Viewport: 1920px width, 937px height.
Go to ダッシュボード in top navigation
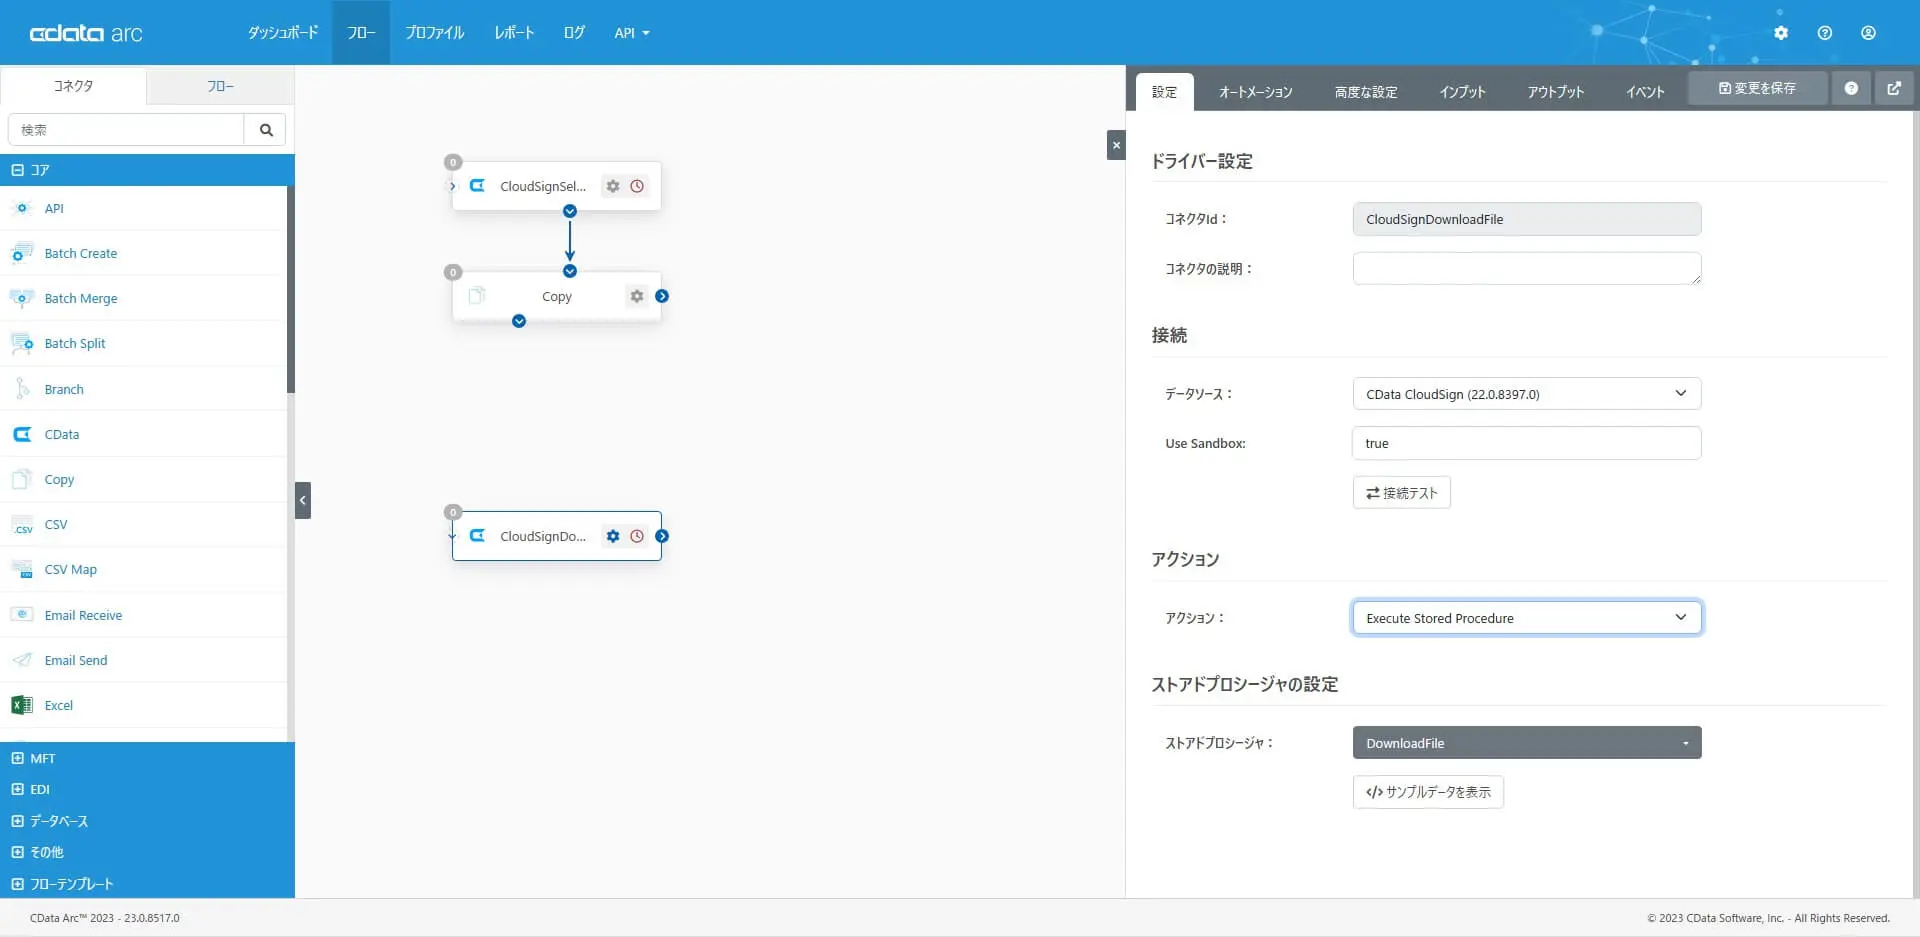coord(283,33)
